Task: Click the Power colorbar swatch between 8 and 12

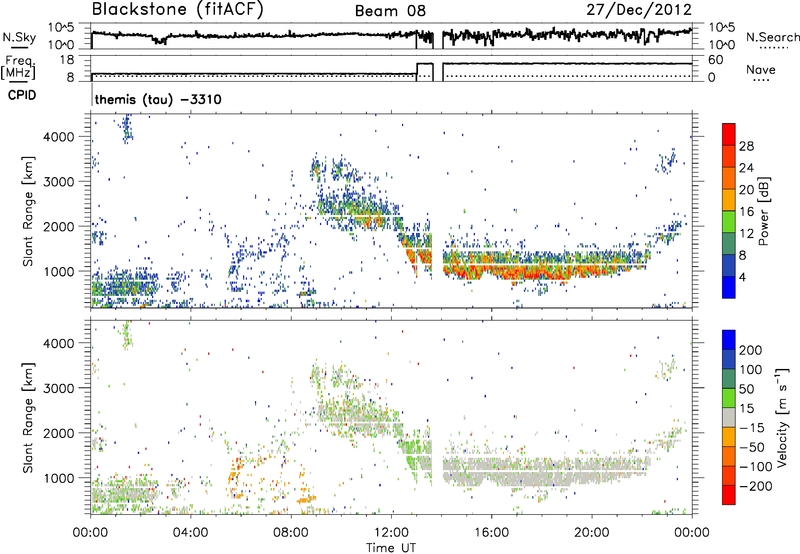Action: [729, 244]
